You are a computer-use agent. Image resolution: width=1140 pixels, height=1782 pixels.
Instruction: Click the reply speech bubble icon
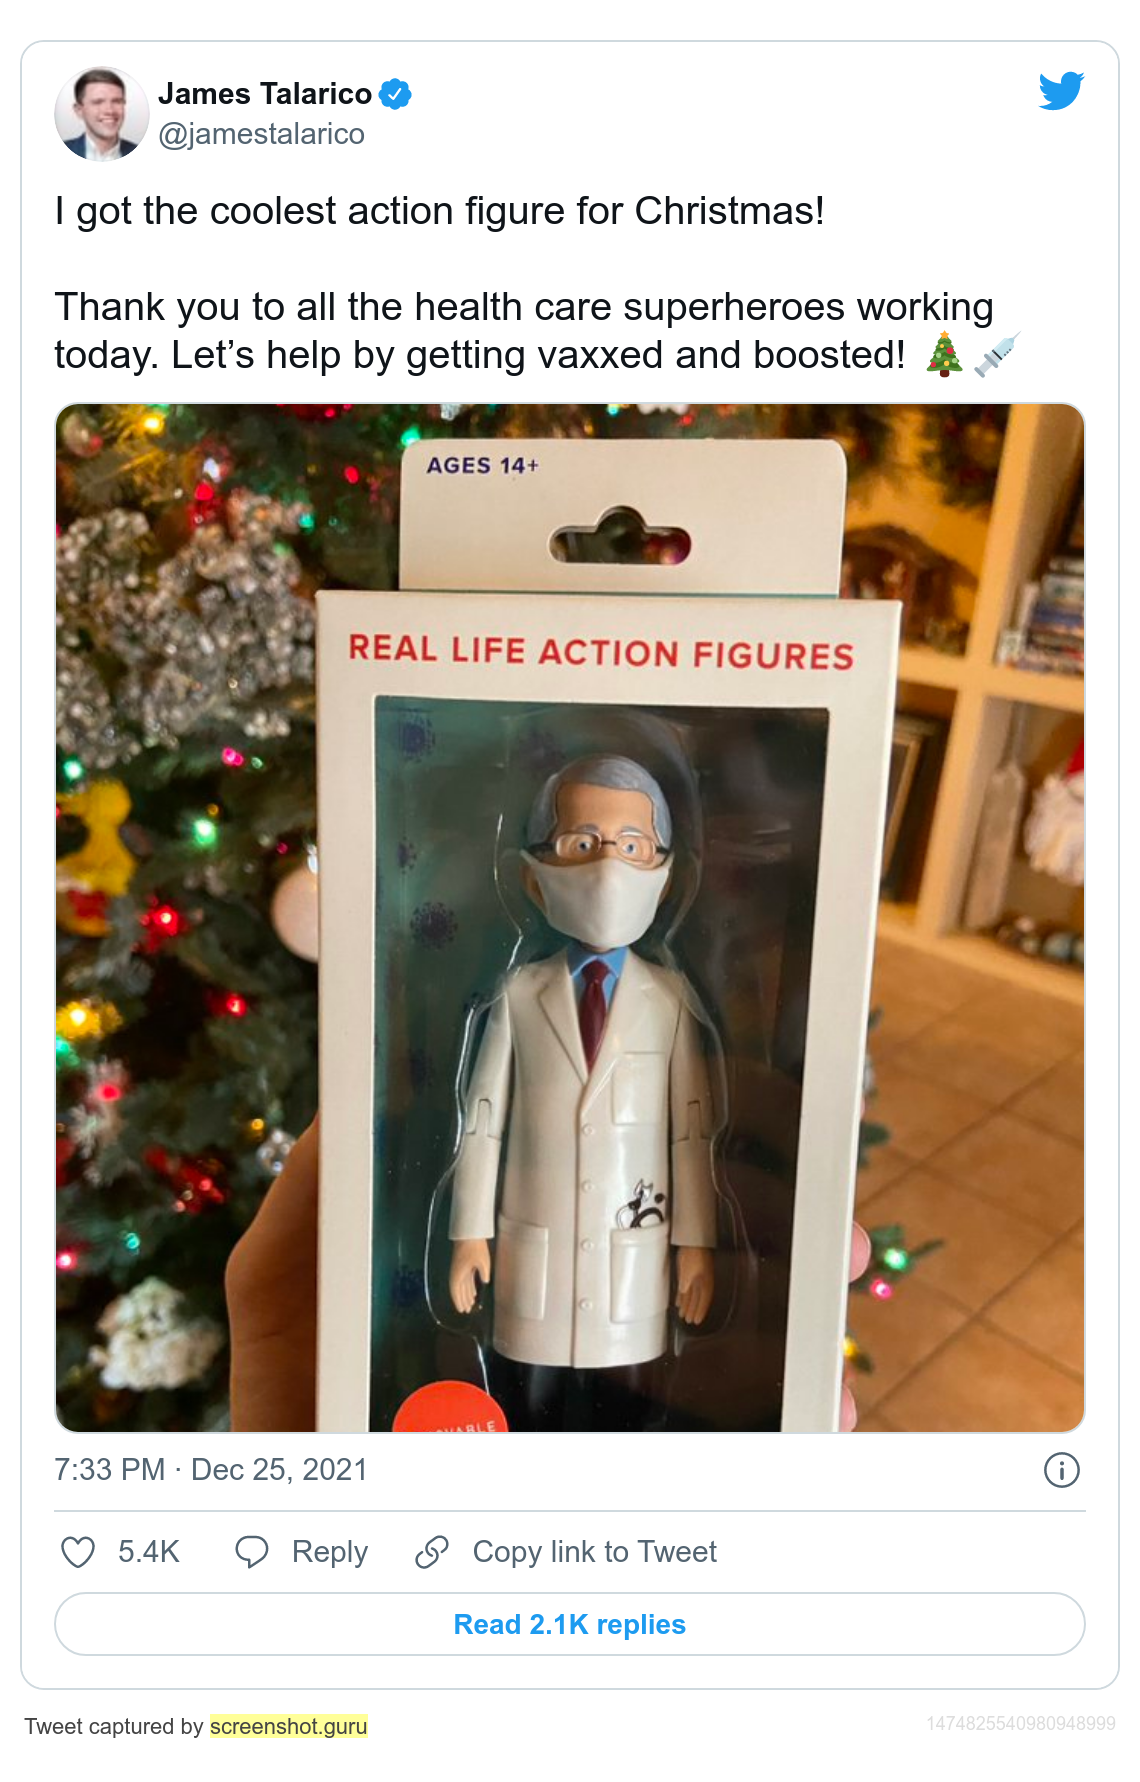[x=251, y=1552]
